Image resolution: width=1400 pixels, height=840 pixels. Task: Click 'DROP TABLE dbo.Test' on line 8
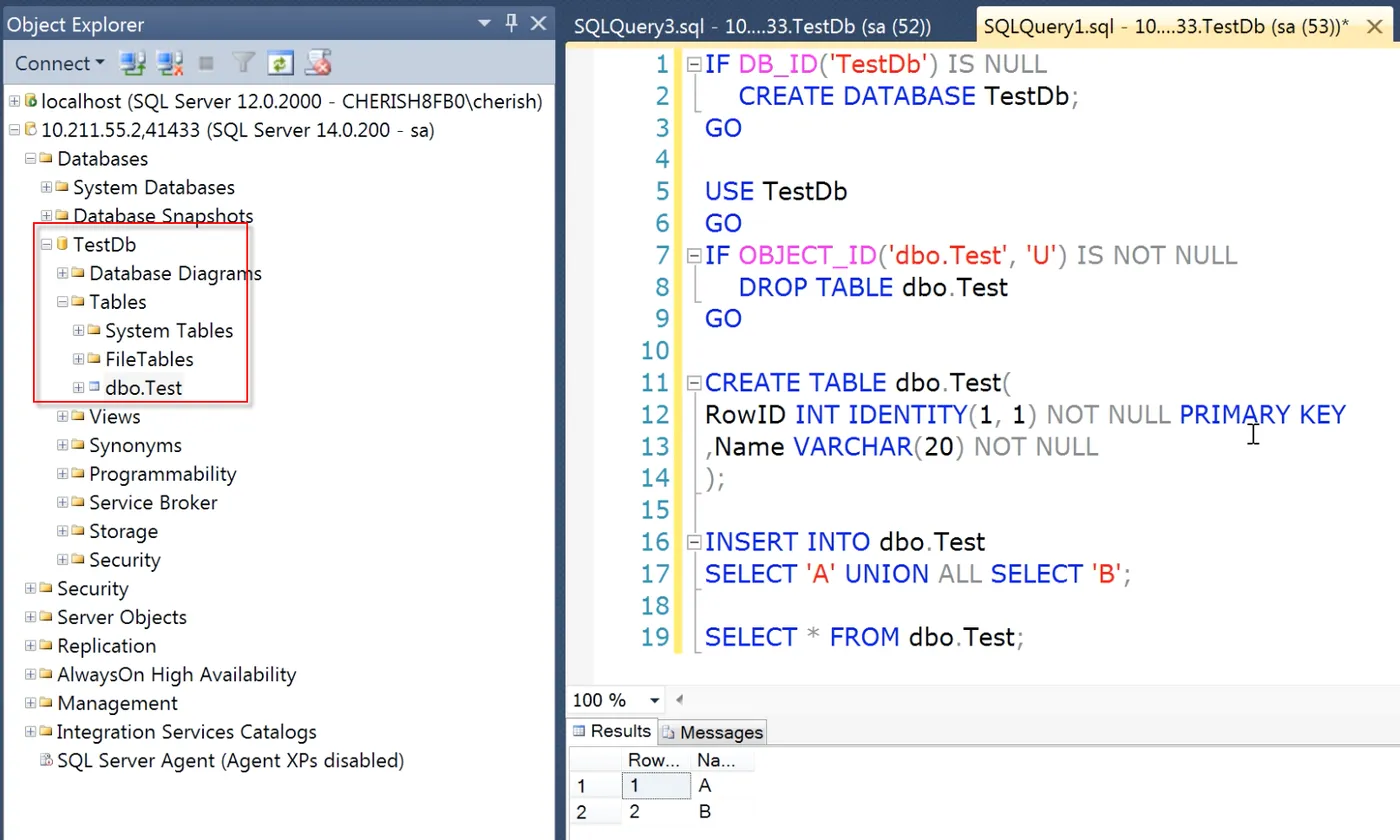[x=873, y=287]
